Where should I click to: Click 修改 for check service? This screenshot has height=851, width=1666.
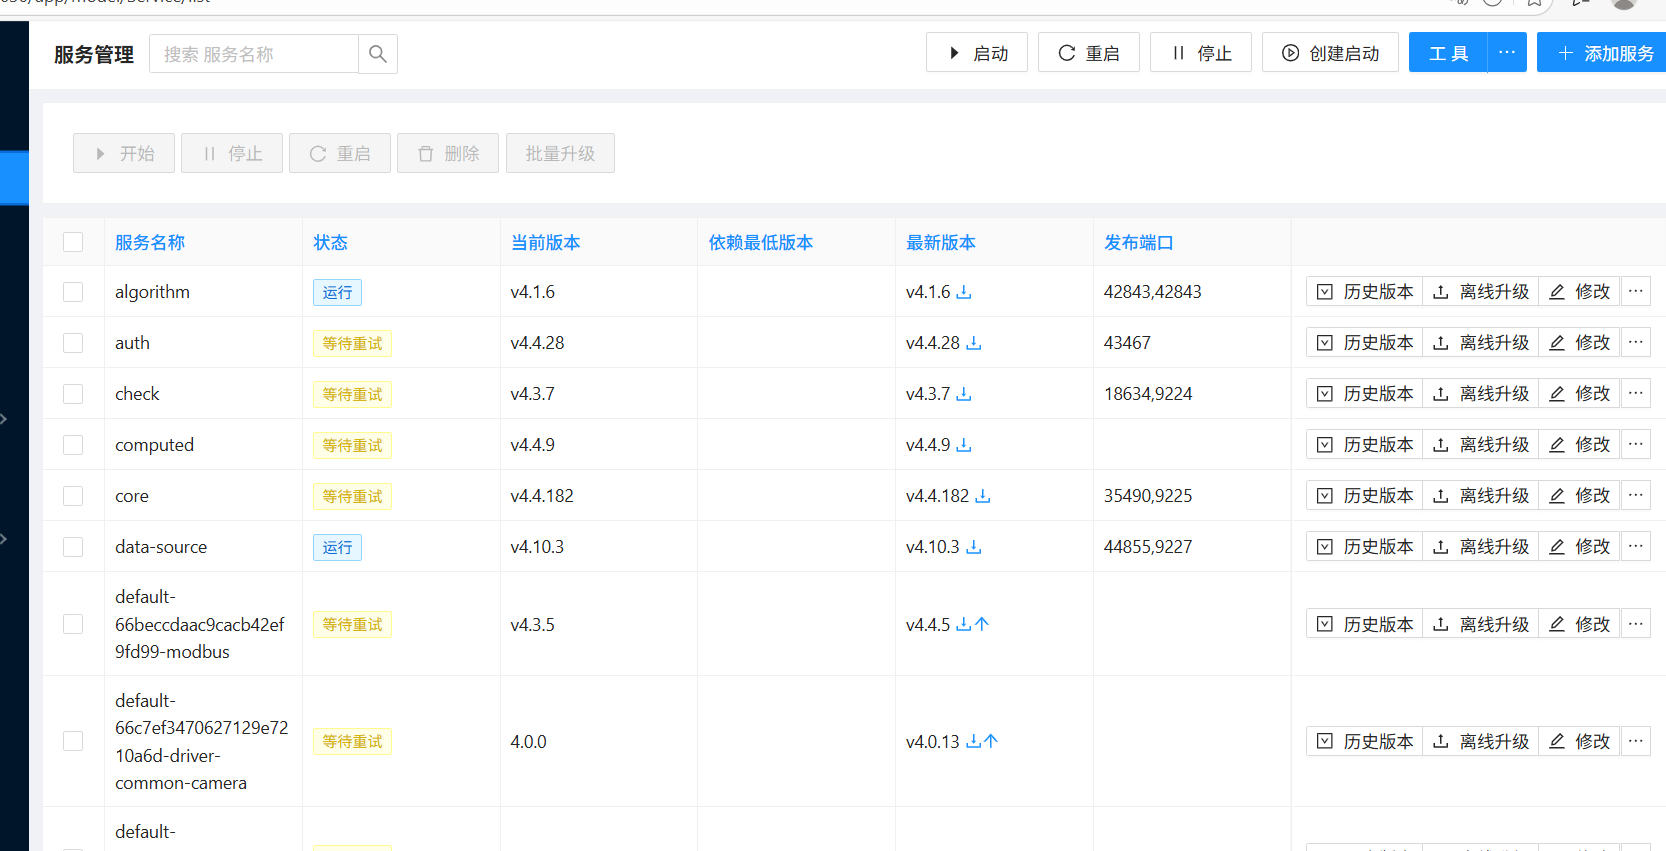[1580, 393]
